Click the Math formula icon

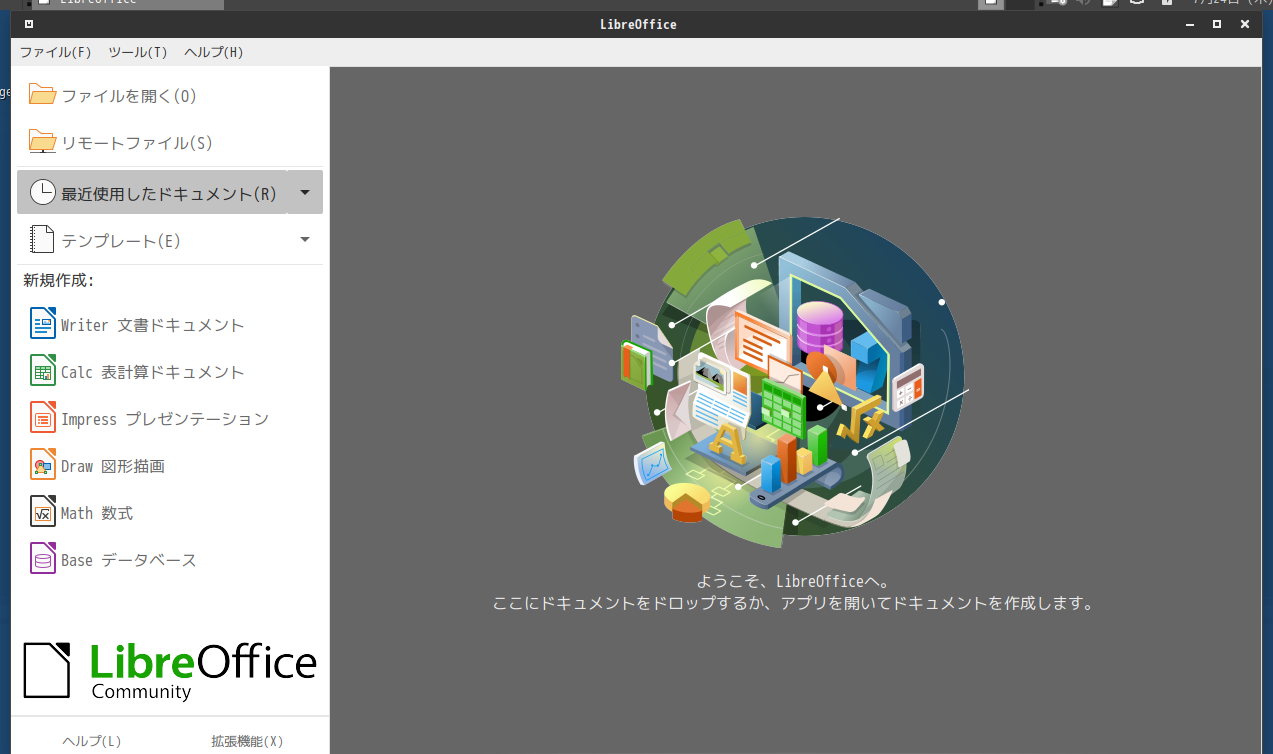(43, 512)
